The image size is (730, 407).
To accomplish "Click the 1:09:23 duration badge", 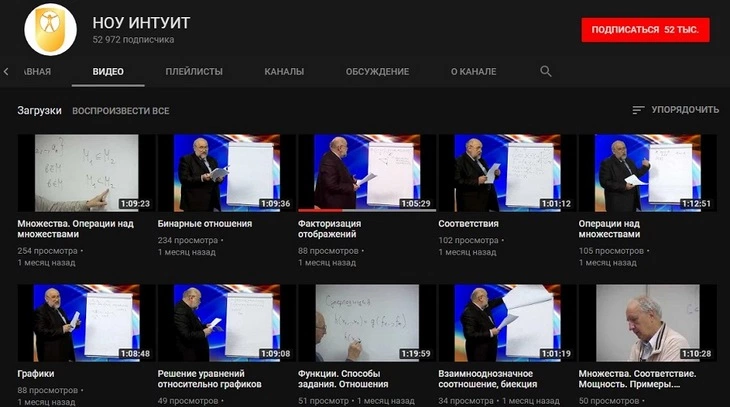I will coord(135,204).
